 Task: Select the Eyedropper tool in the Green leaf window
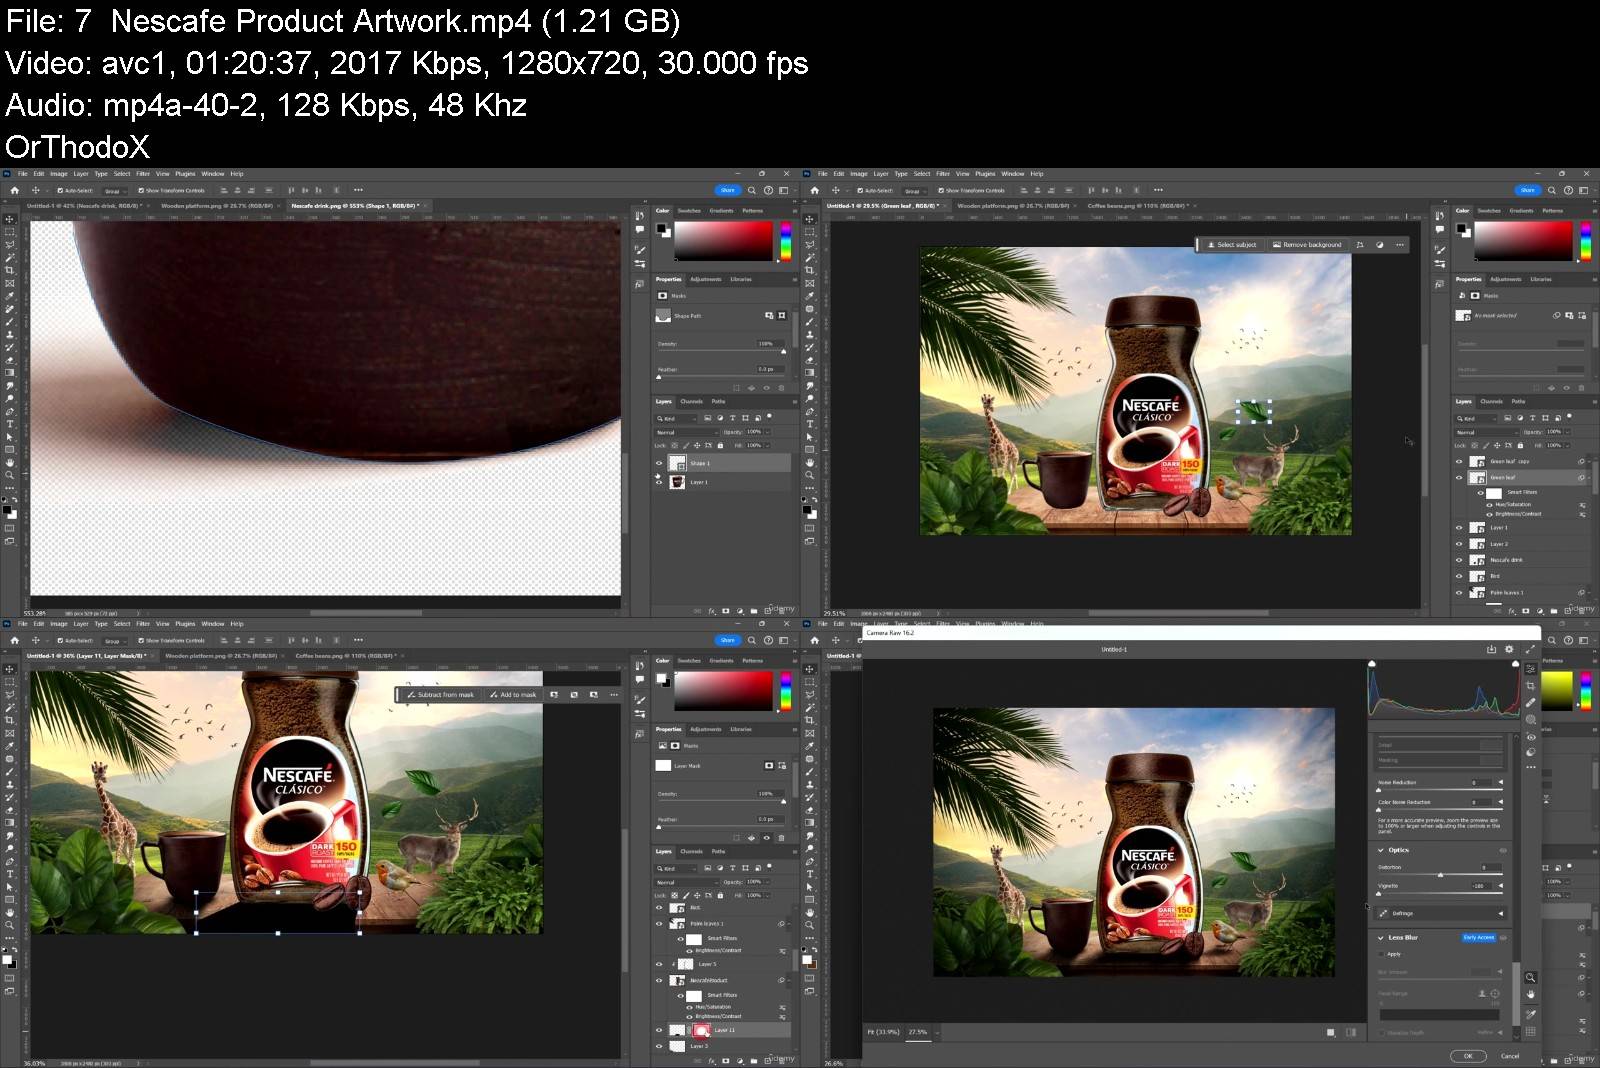809,296
